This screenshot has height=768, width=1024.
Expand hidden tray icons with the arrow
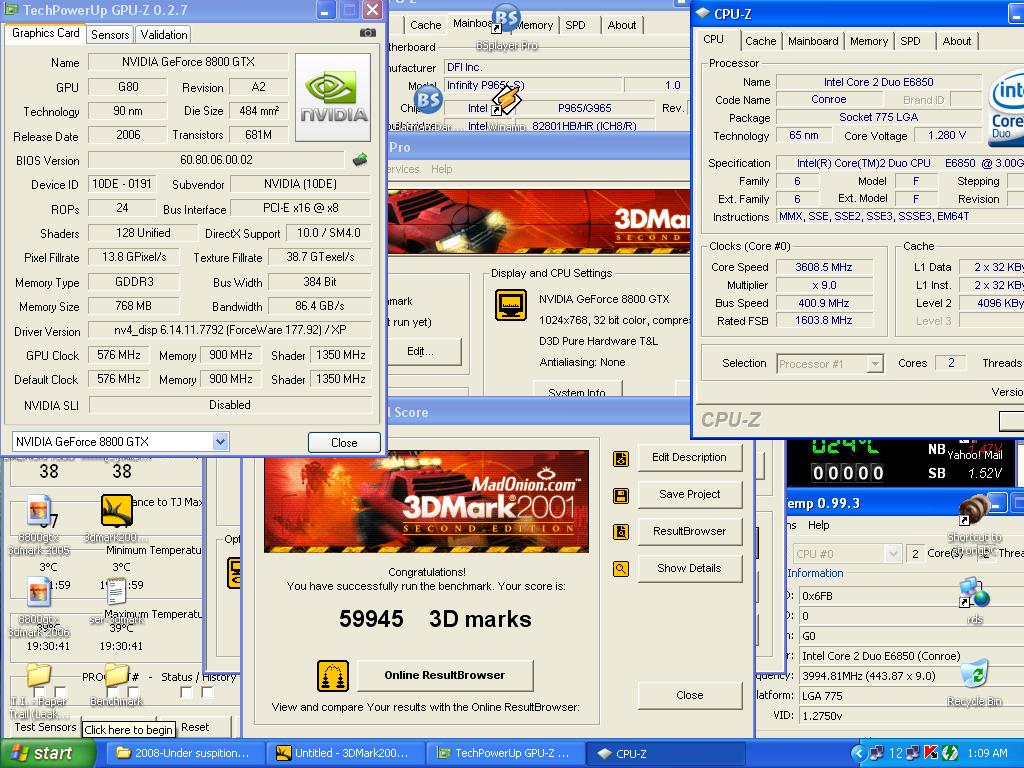859,753
